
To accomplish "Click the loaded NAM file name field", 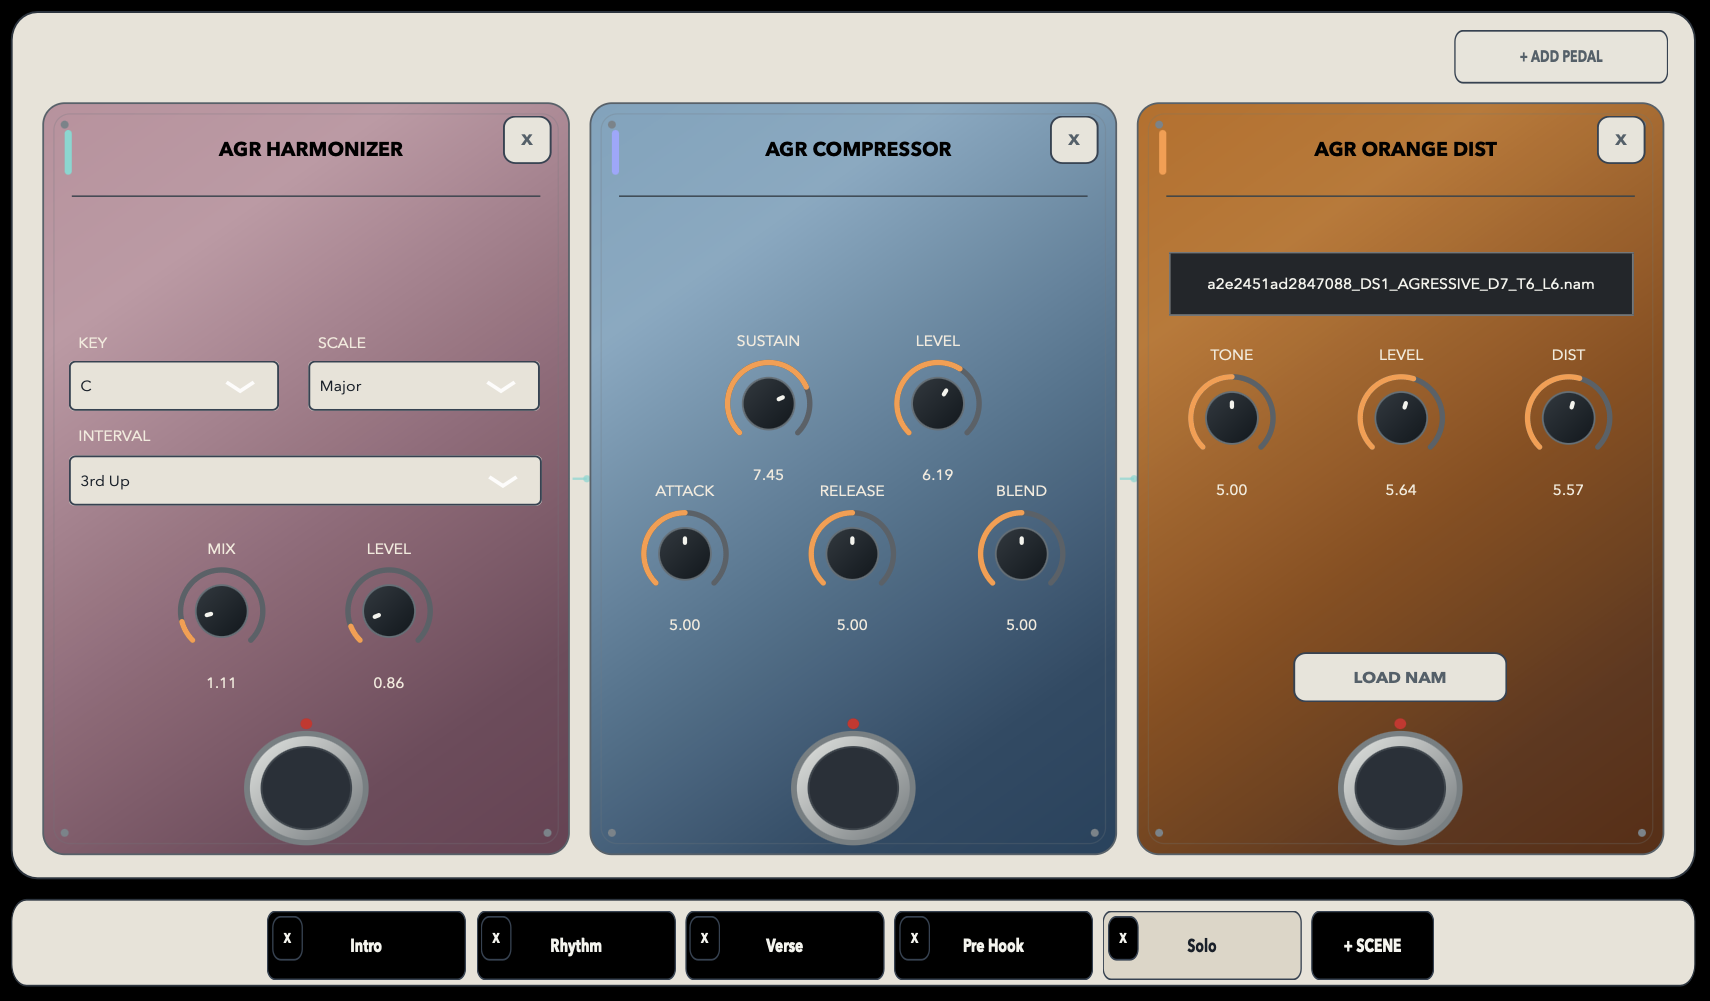I will coord(1401,284).
